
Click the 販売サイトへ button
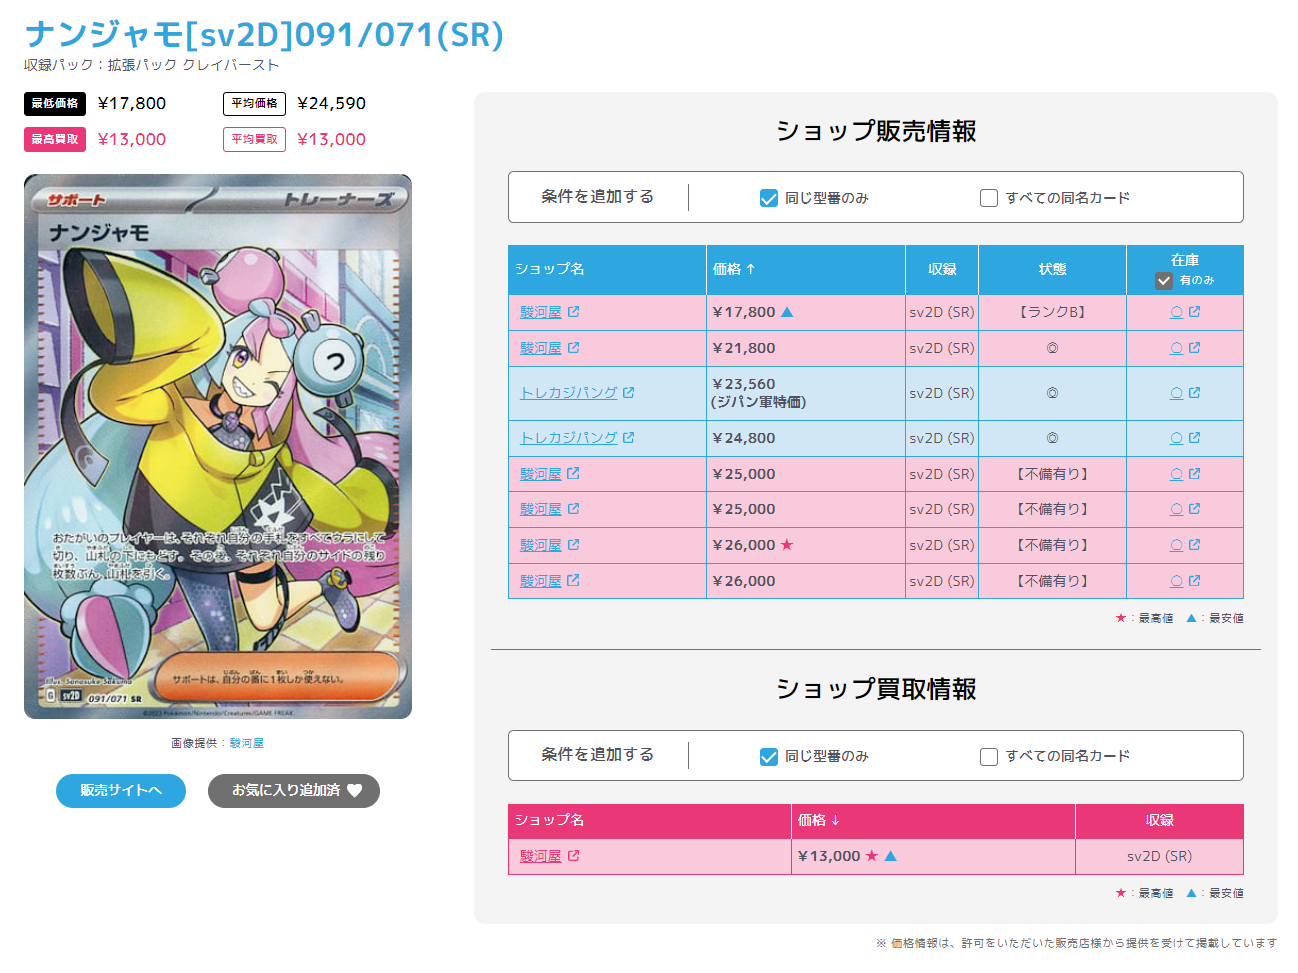121,790
